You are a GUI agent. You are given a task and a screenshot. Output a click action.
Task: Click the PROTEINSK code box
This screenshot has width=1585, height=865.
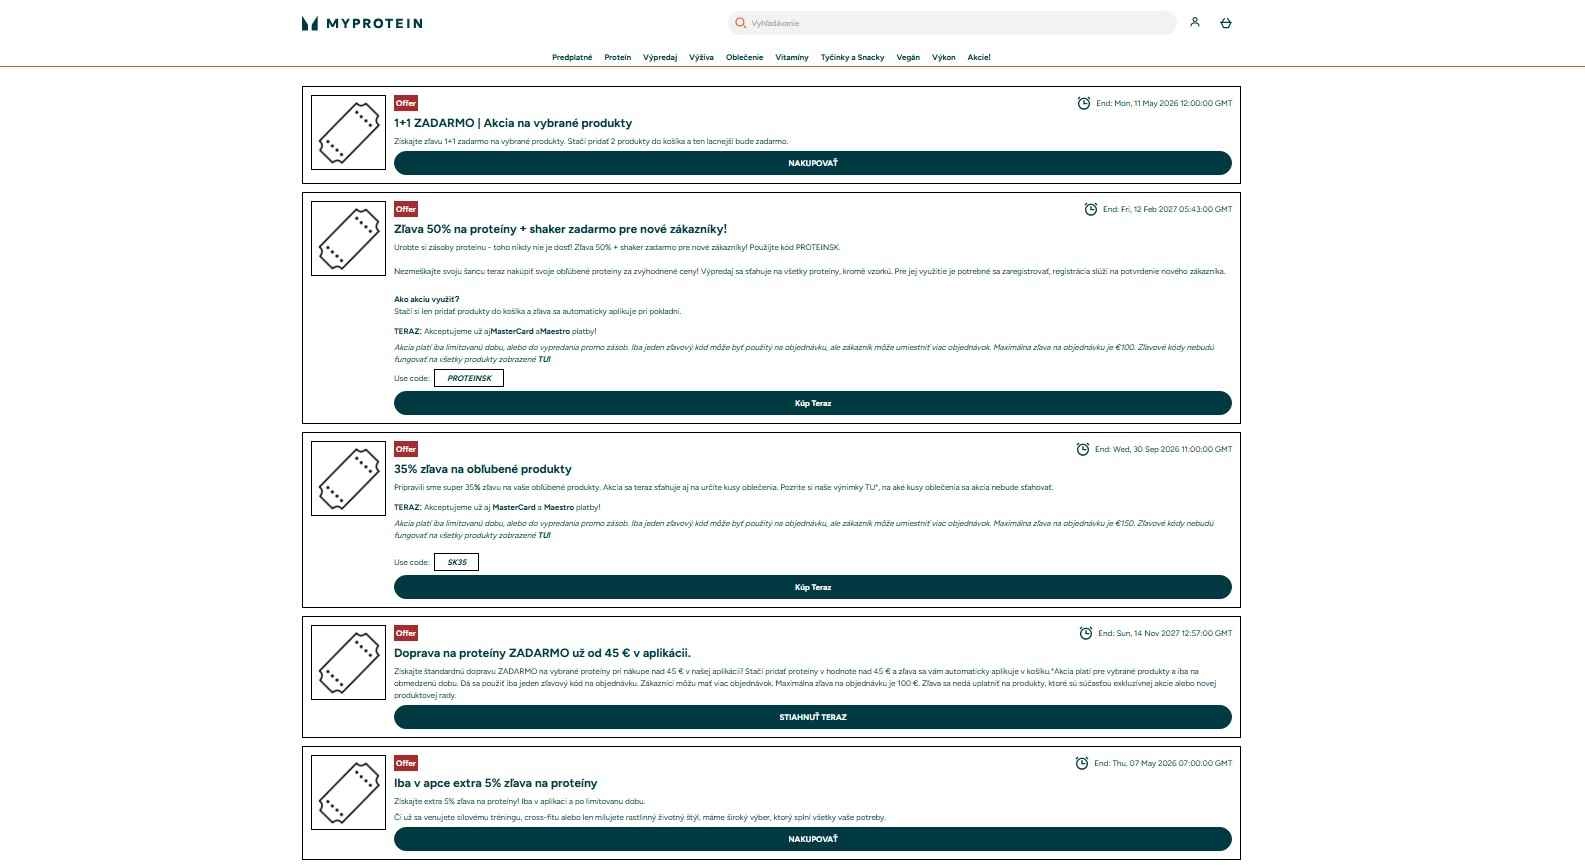click(x=469, y=378)
